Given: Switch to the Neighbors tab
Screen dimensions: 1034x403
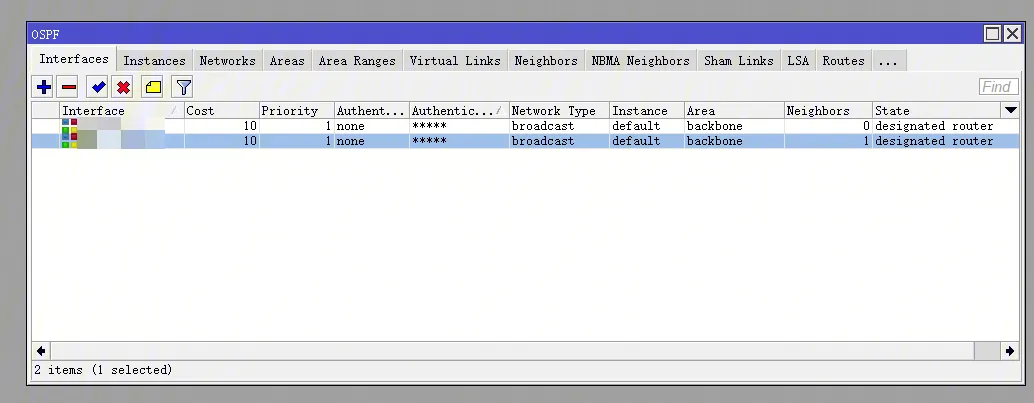Looking at the screenshot, I should coord(545,61).
